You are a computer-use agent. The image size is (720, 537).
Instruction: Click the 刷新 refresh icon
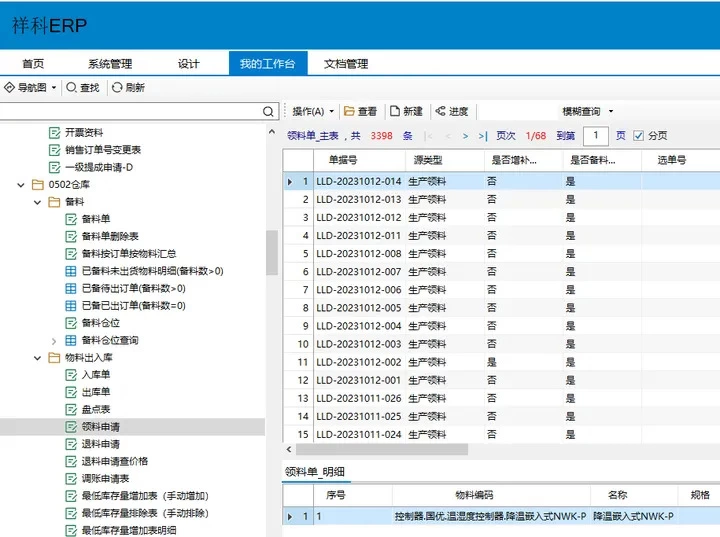pos(117,88)
